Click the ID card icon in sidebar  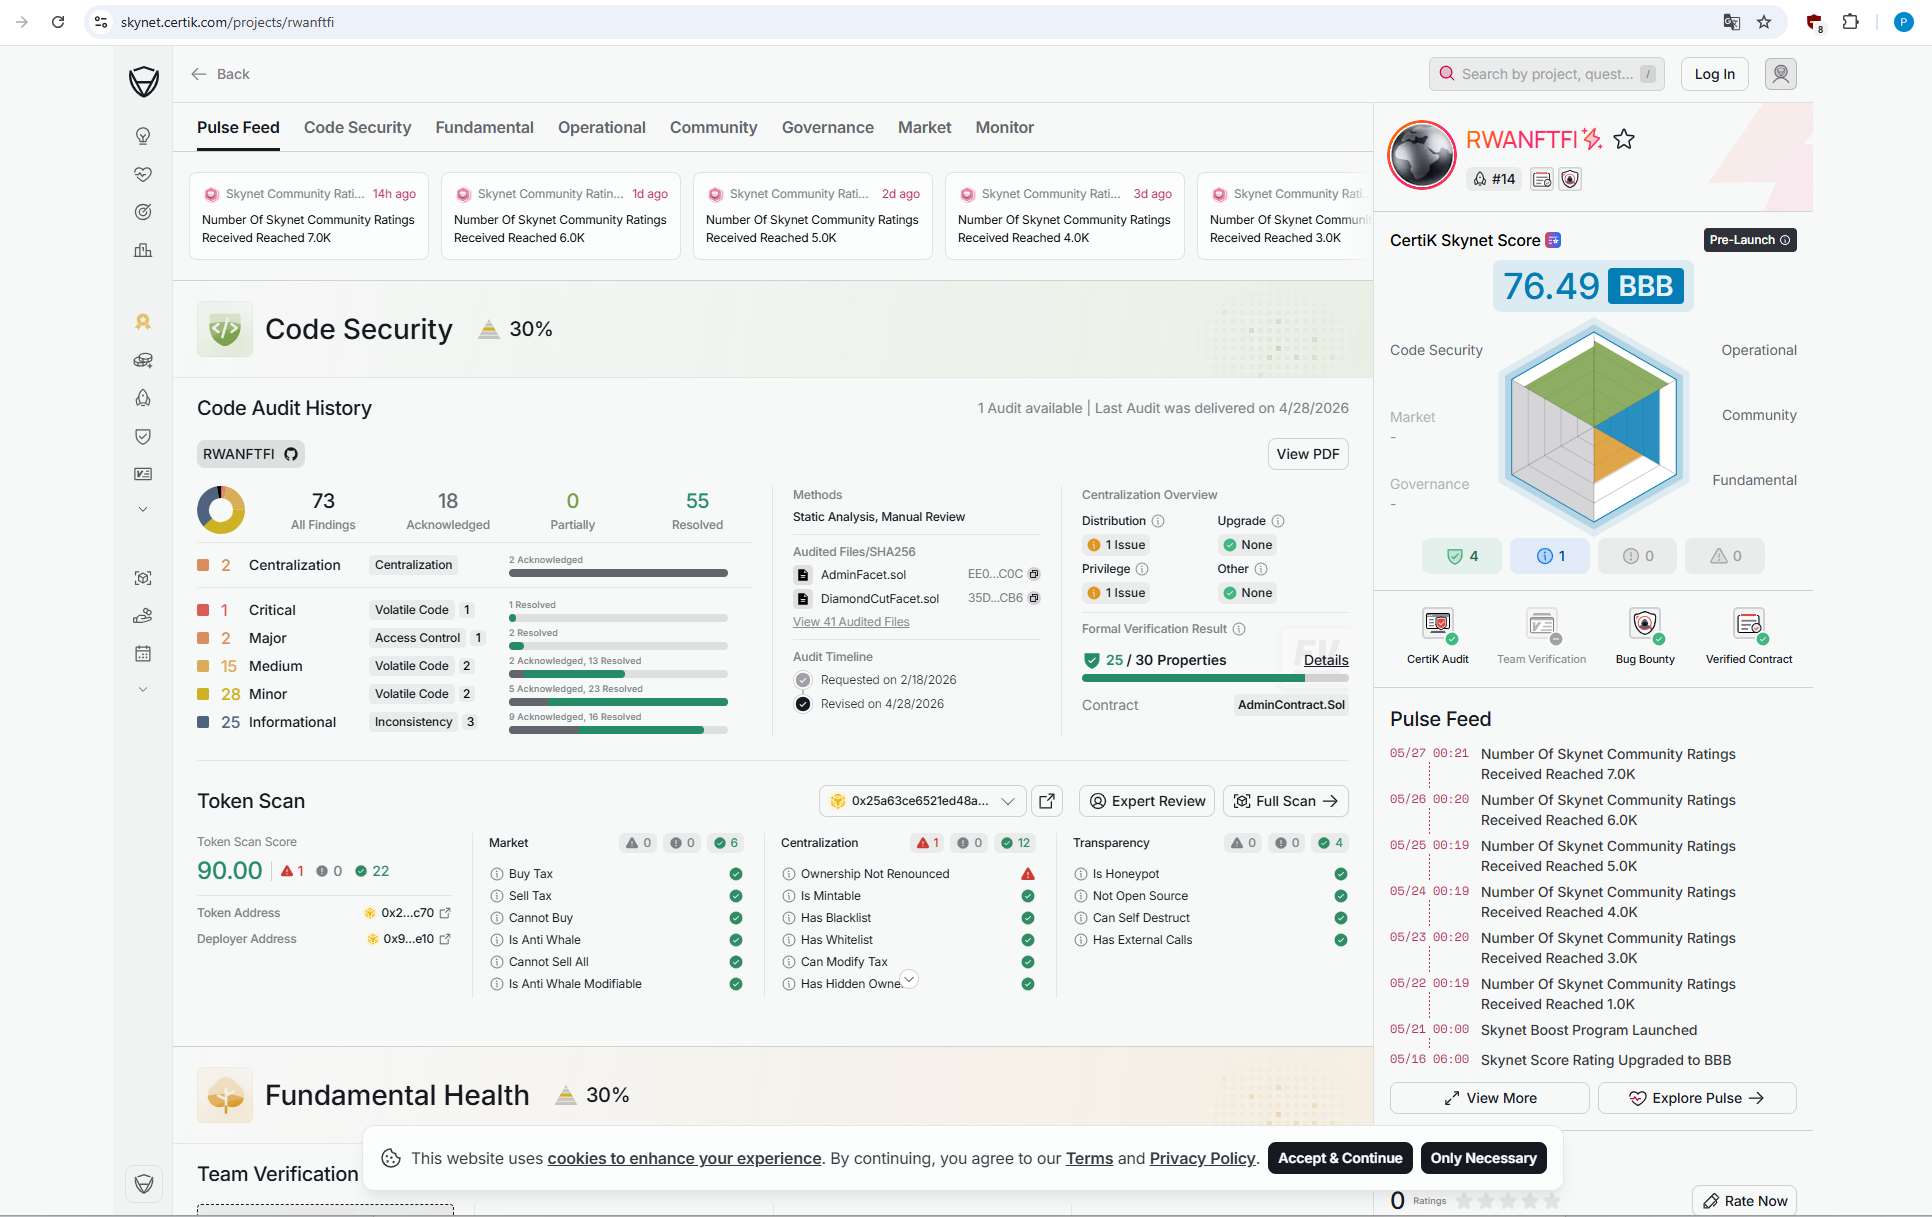tap(143, 474)
